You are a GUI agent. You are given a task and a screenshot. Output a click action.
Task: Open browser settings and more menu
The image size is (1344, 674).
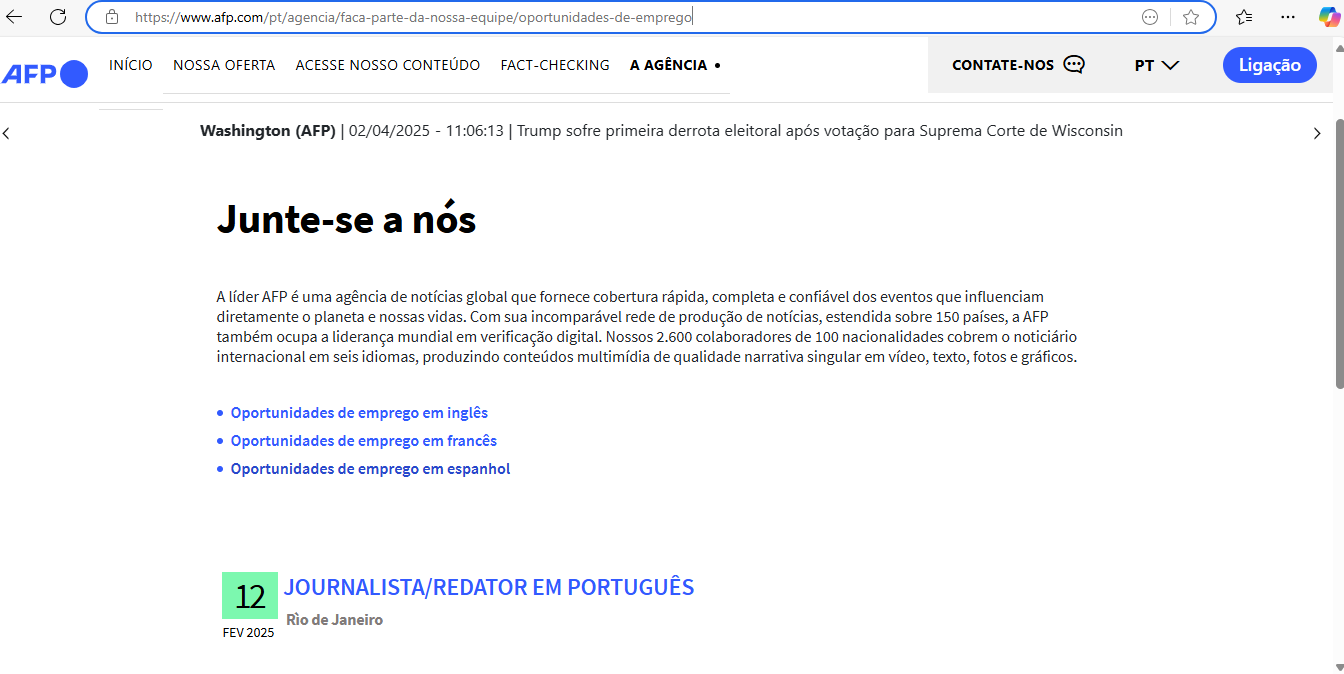[1288, 17]
